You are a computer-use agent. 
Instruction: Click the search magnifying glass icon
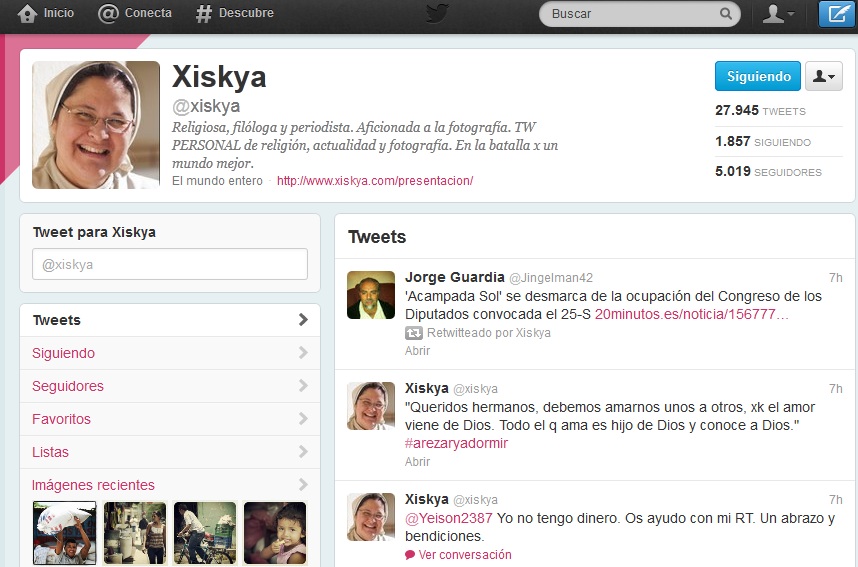[726, 14]
